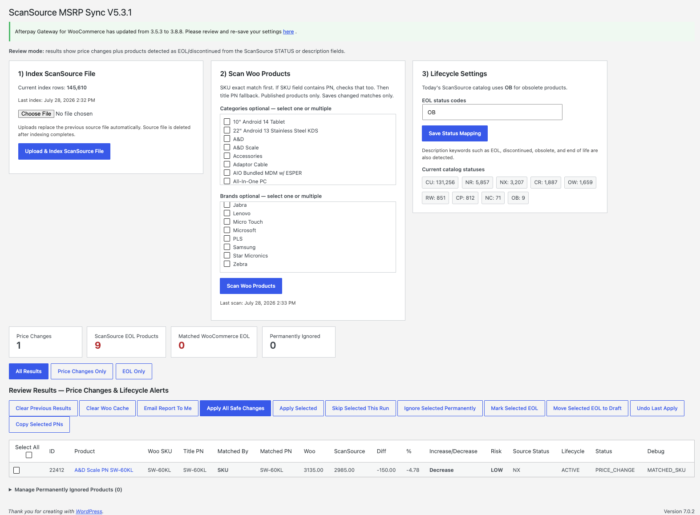Check the Lenovo brand
The width and height of the screenshot is (700, 515).
pyautogui.click(x=227, y=213)
